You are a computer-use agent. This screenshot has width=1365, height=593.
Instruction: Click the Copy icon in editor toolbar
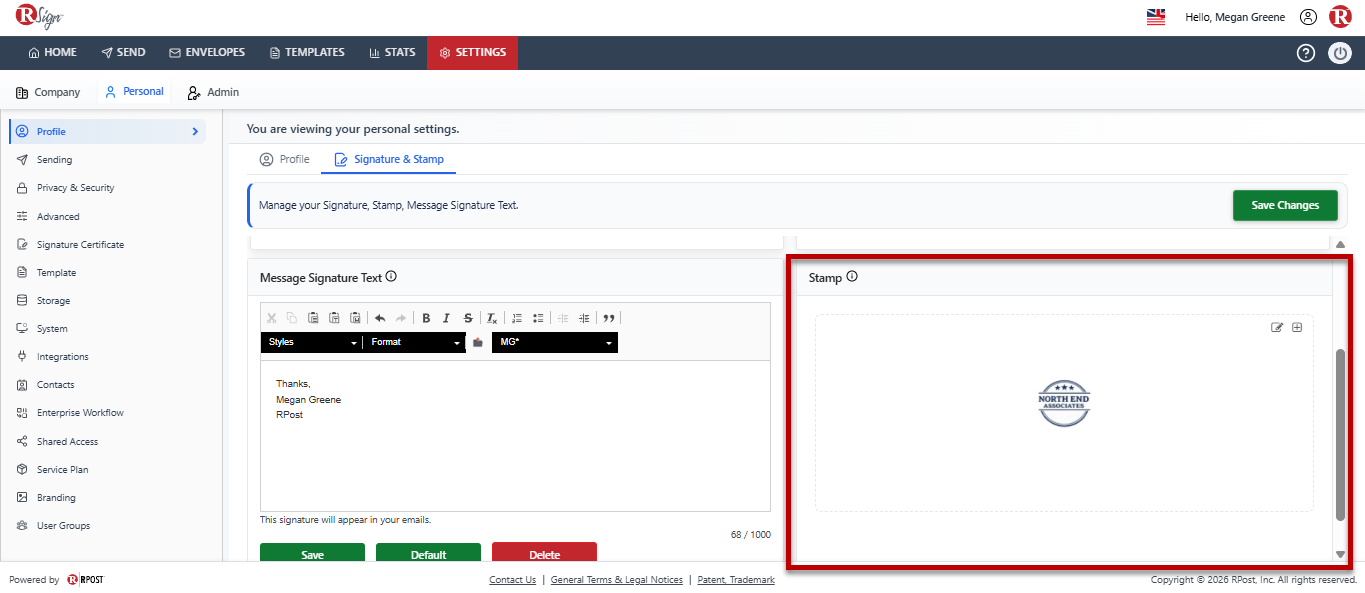292,318
